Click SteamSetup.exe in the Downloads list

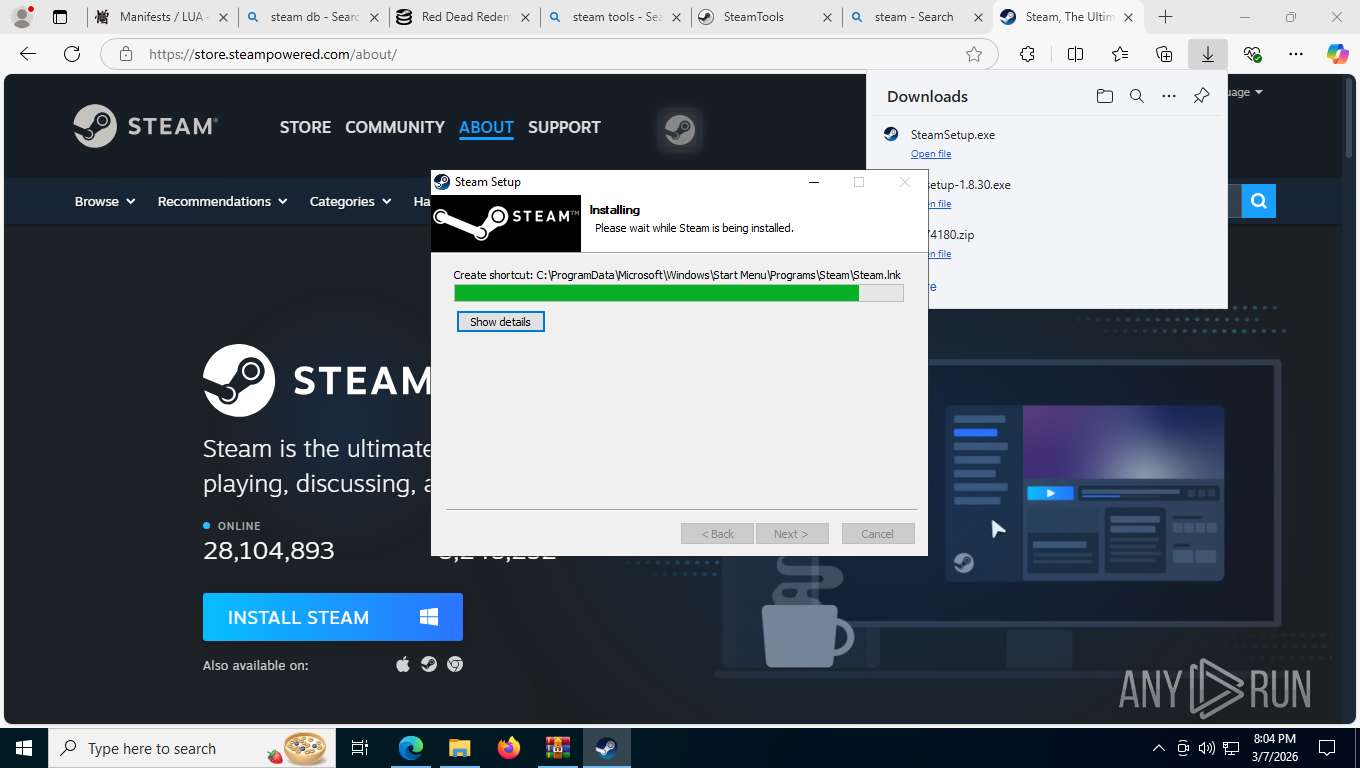(953, 134)
